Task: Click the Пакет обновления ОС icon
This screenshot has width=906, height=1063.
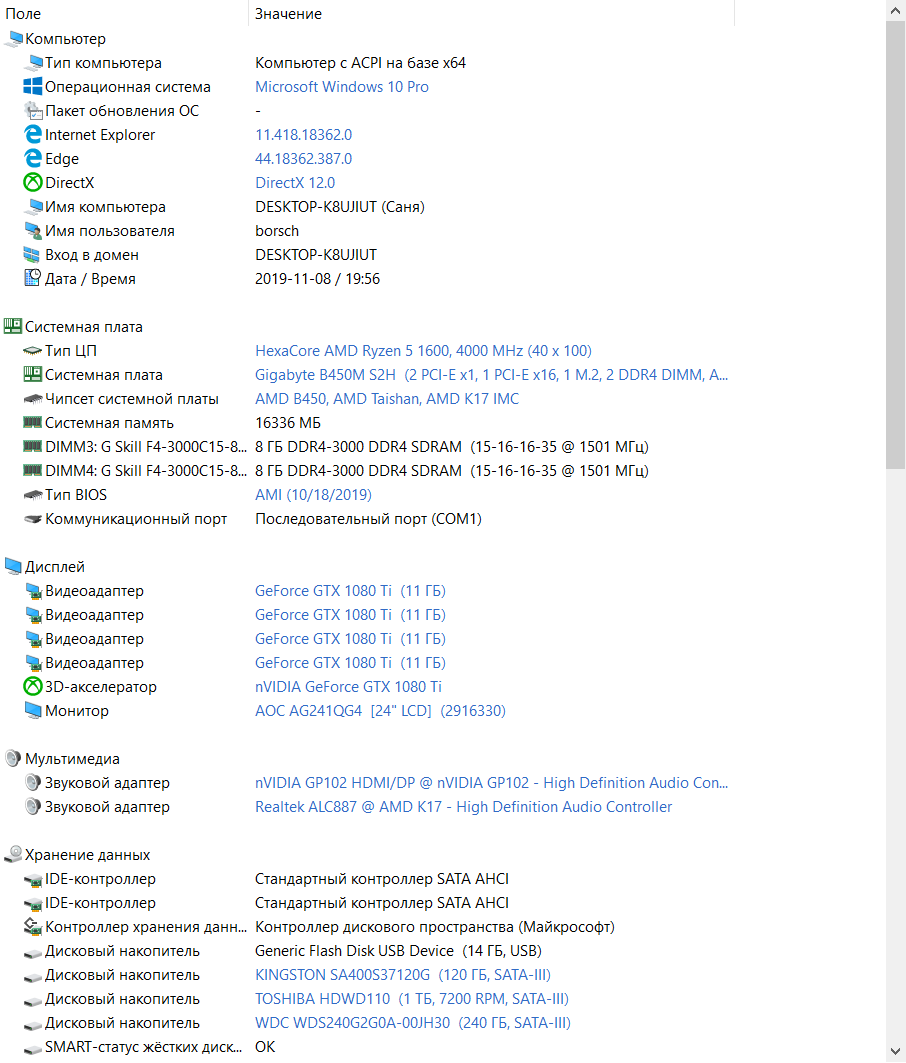Action: (33, 111)
